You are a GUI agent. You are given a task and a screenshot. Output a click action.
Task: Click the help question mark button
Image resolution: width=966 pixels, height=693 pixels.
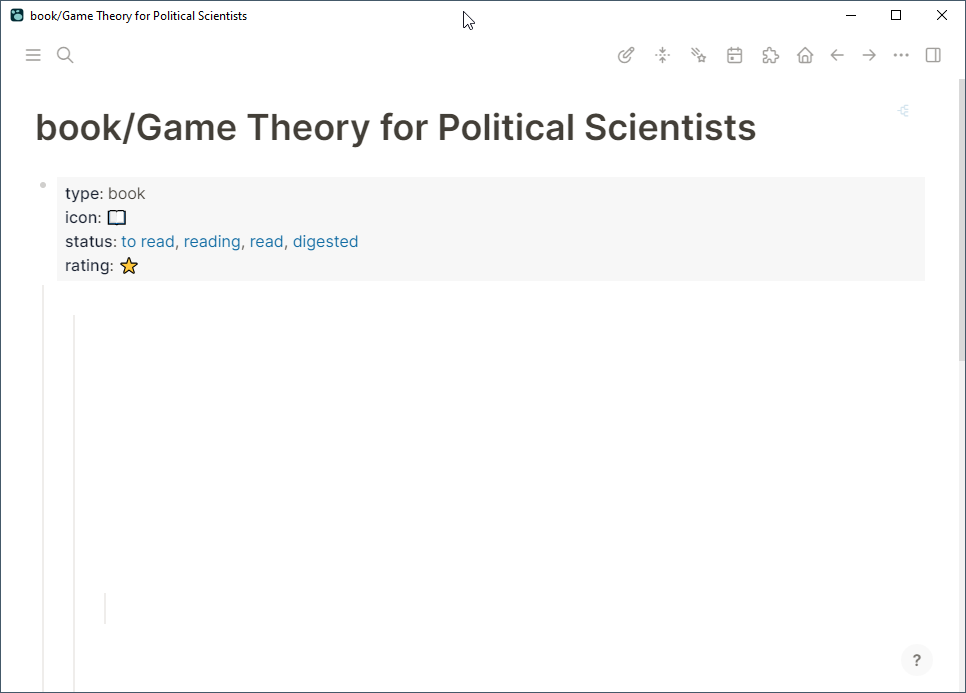[916, 660]
